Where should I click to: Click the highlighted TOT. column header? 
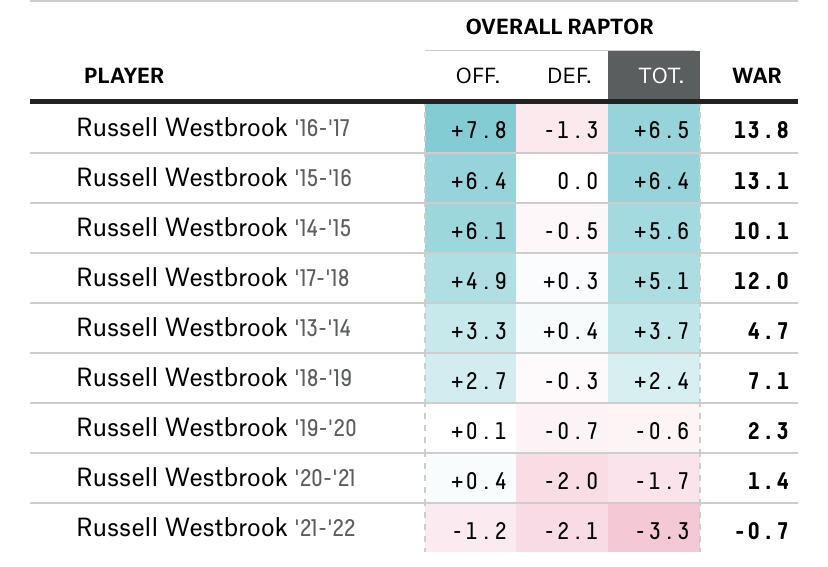[661, 76]
